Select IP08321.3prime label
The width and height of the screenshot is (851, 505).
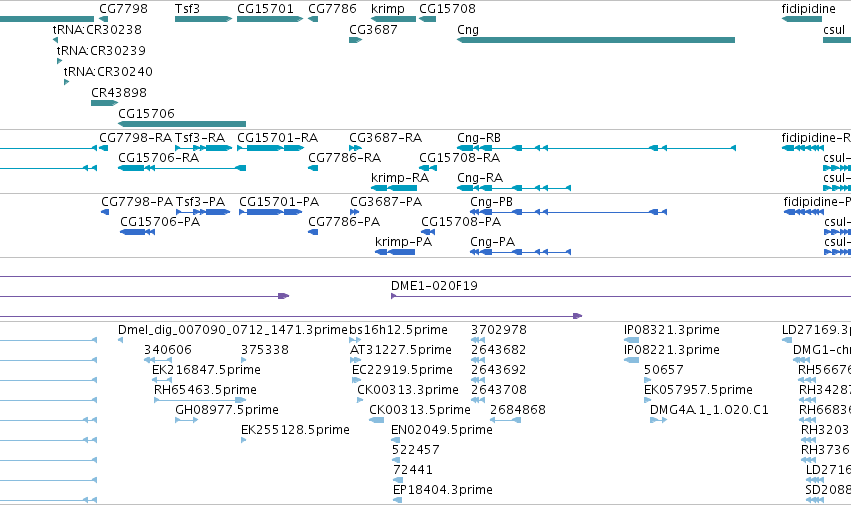(x=672, y=330)
